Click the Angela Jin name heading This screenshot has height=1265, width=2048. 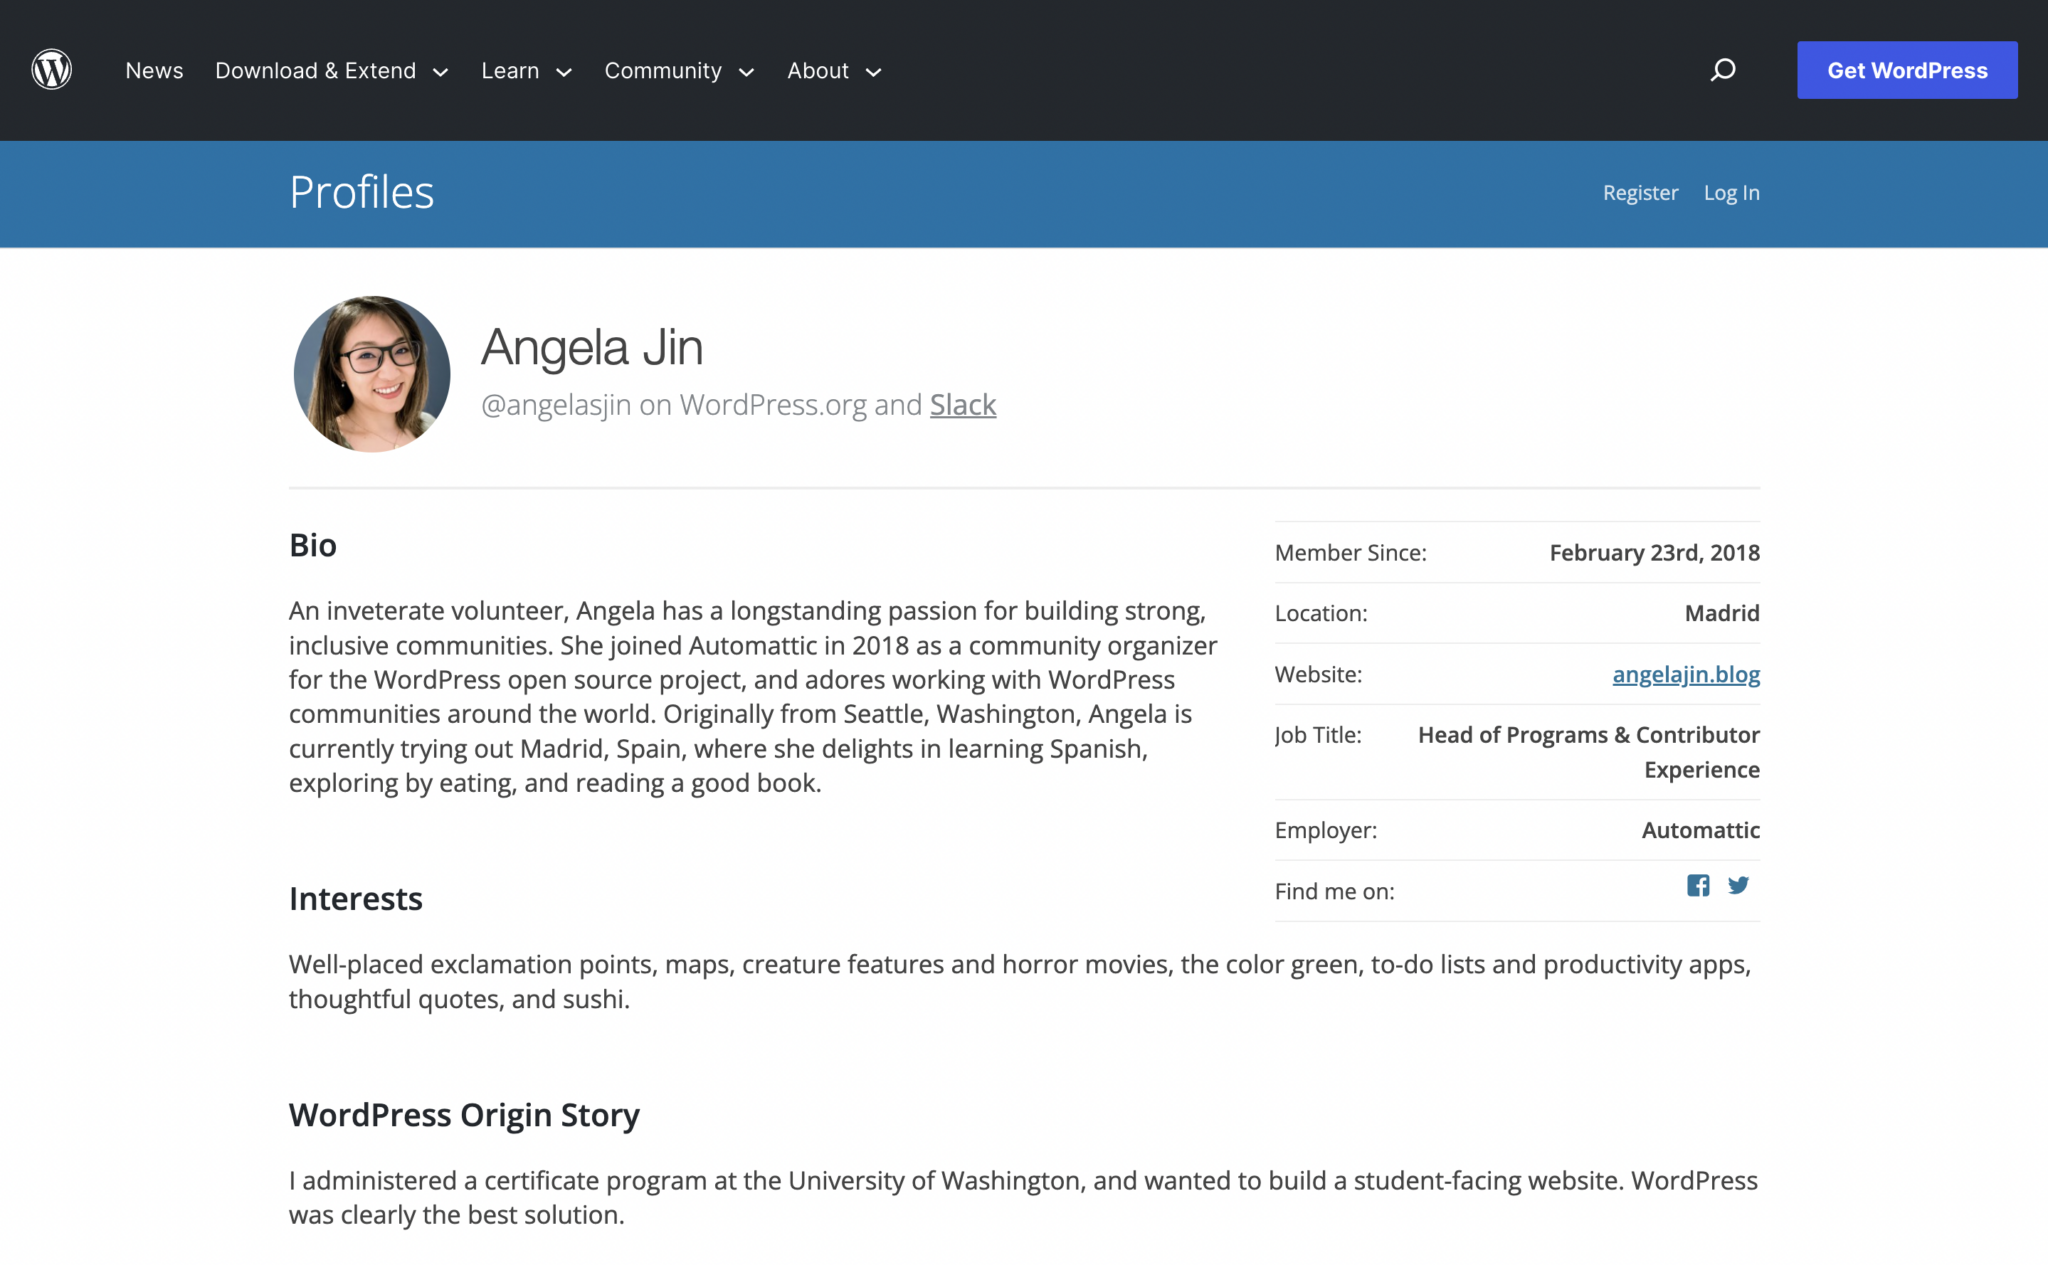pyautogui.click(x=592, y=348)
